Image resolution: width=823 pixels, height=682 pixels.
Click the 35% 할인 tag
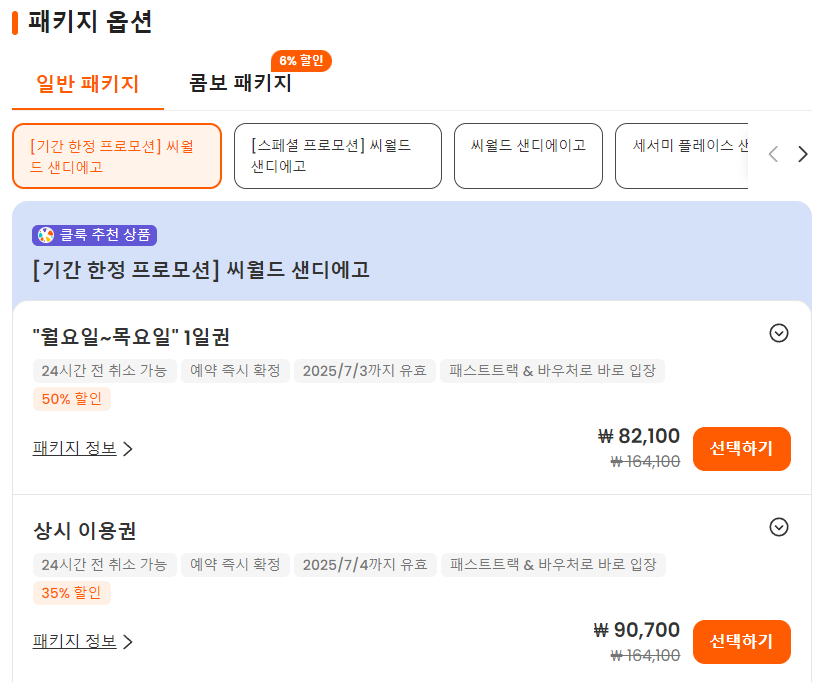click(71, 593)
